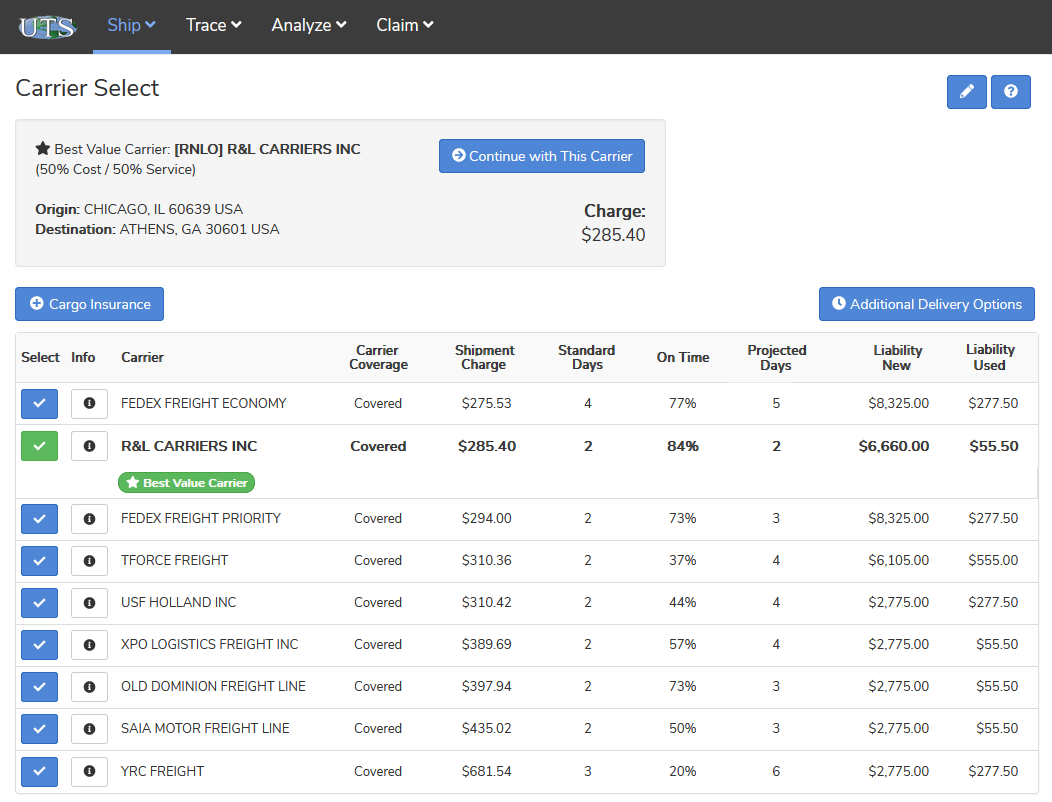Open the Analyze dropdown menu

point(309,25)
